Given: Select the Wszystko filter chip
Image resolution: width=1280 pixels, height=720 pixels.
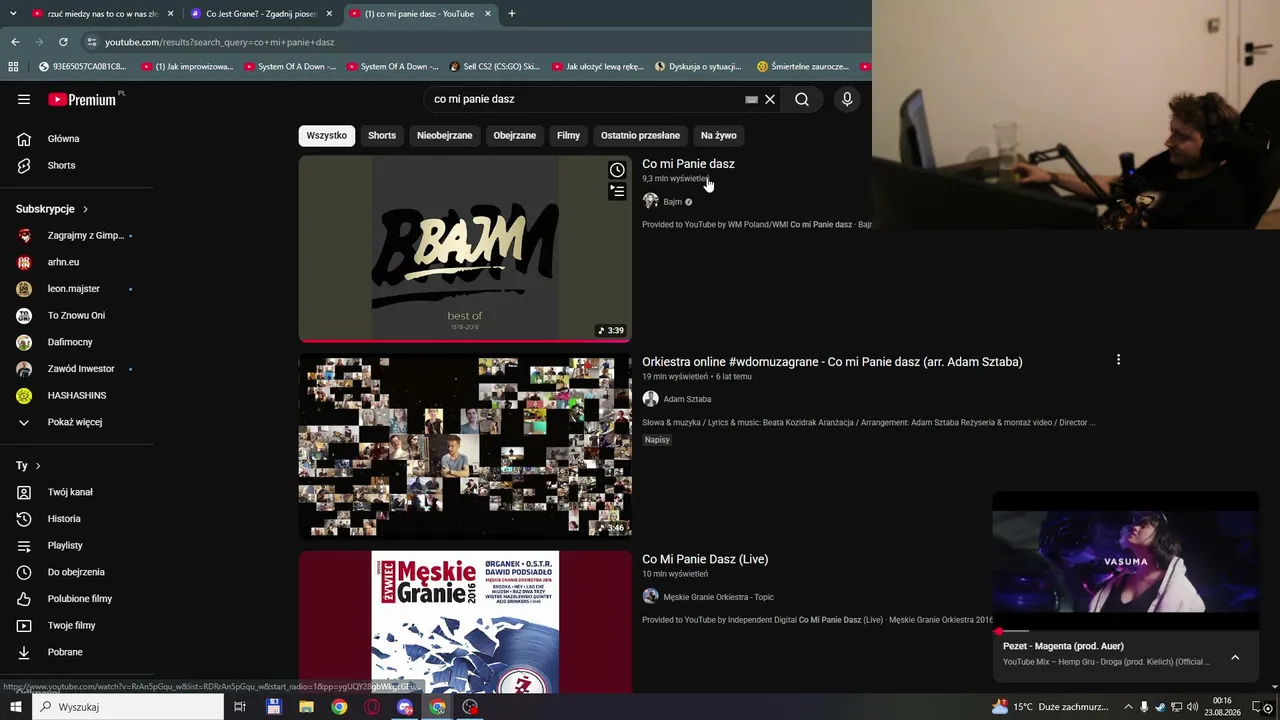Looking at the screenshot, I should pos(327,135).
